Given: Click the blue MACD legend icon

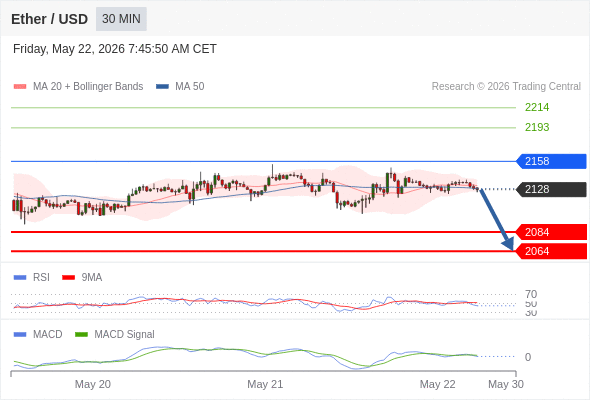Looking at the screenshot, I should (x=20, y=334).
